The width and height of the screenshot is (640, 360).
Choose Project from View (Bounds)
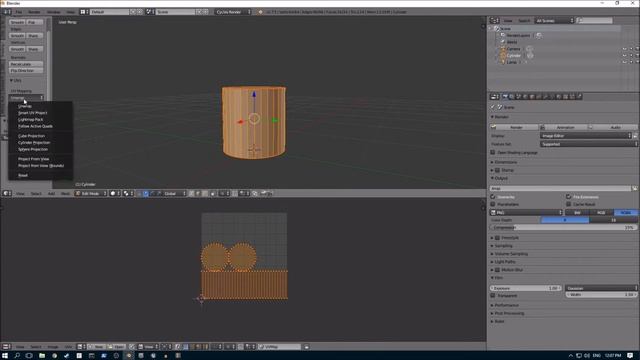tap(41, 166)
